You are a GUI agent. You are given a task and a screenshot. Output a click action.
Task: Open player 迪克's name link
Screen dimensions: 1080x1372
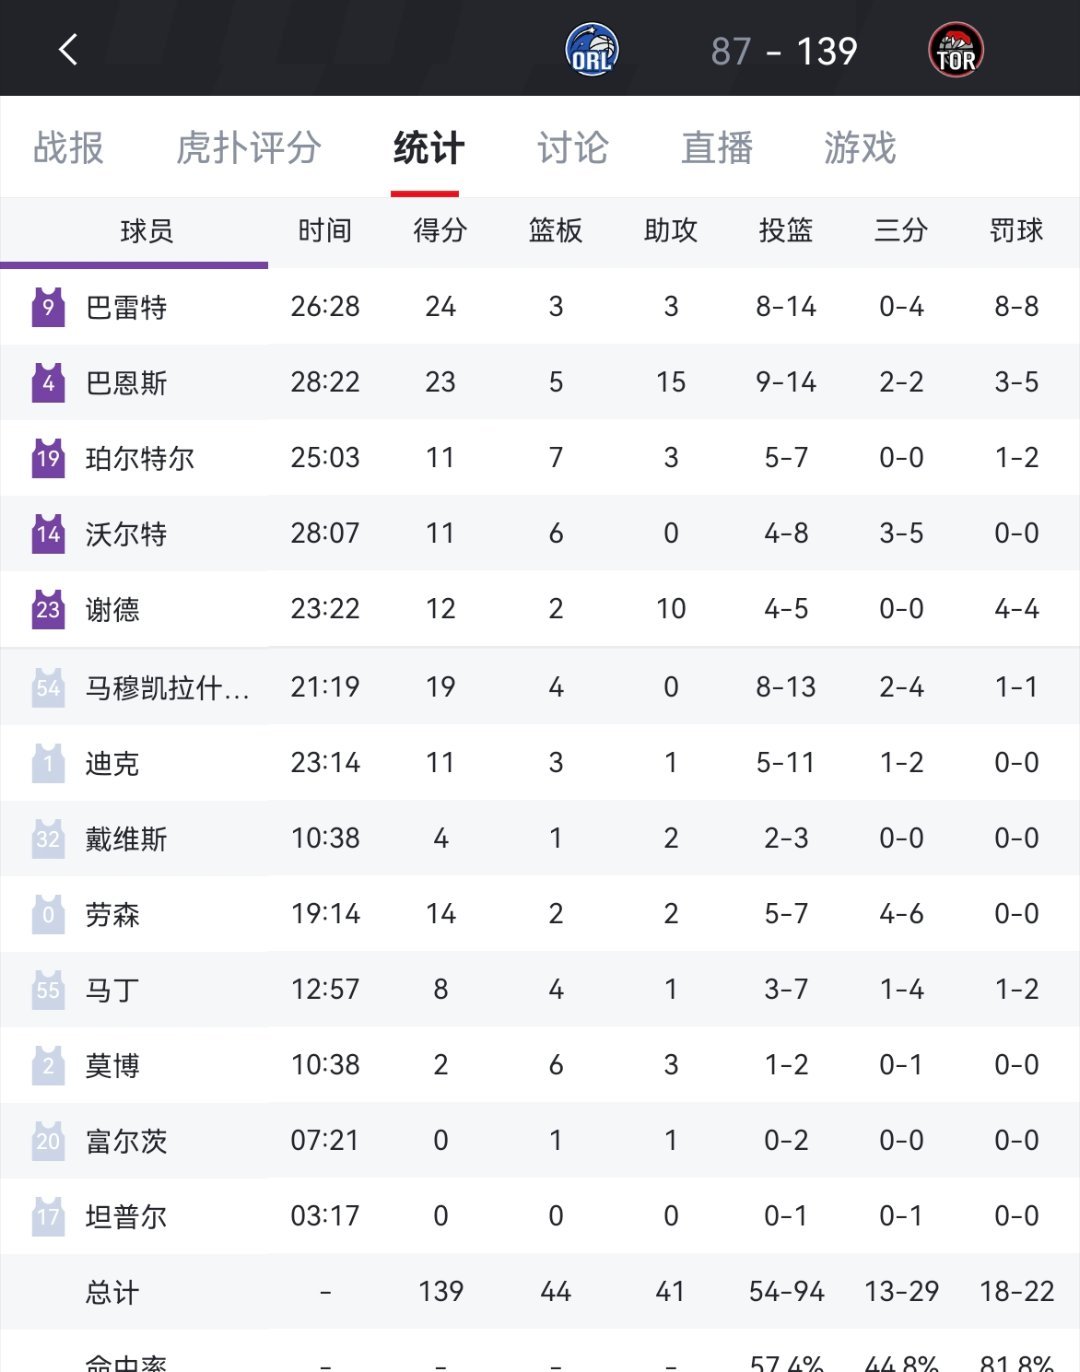click(112, 764)
